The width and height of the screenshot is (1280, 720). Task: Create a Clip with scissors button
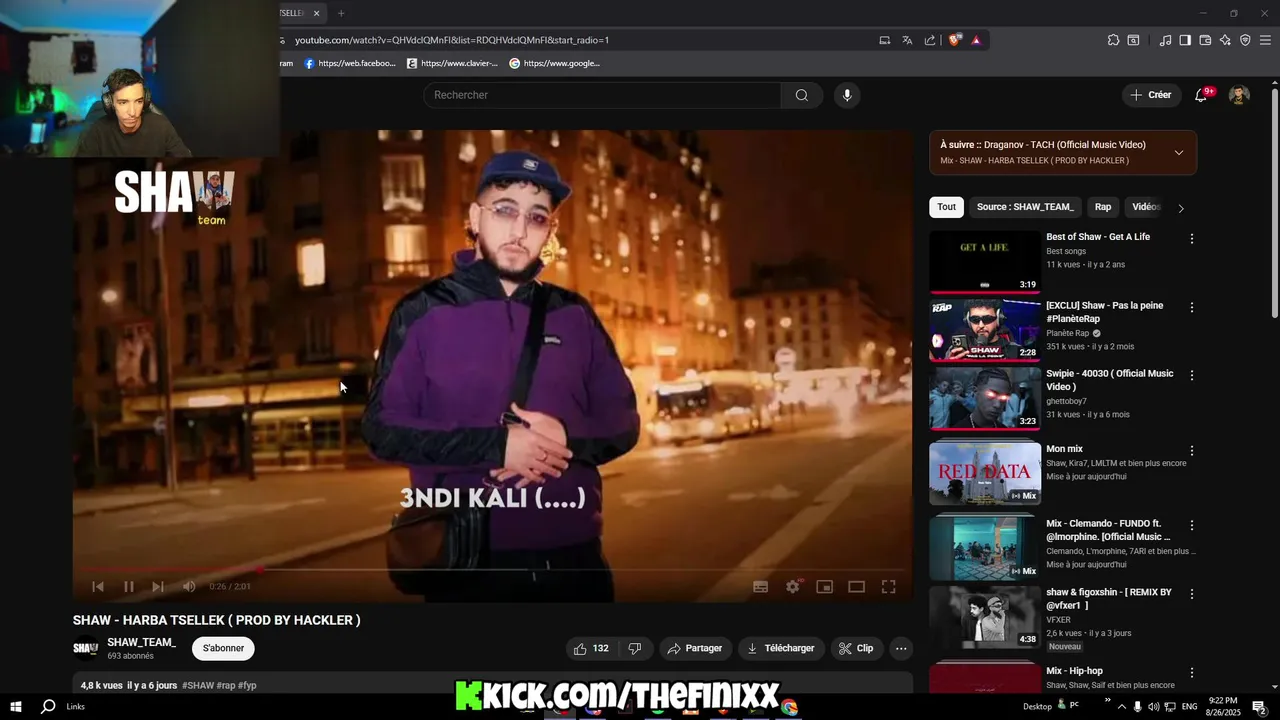click(x=856, y=648)
